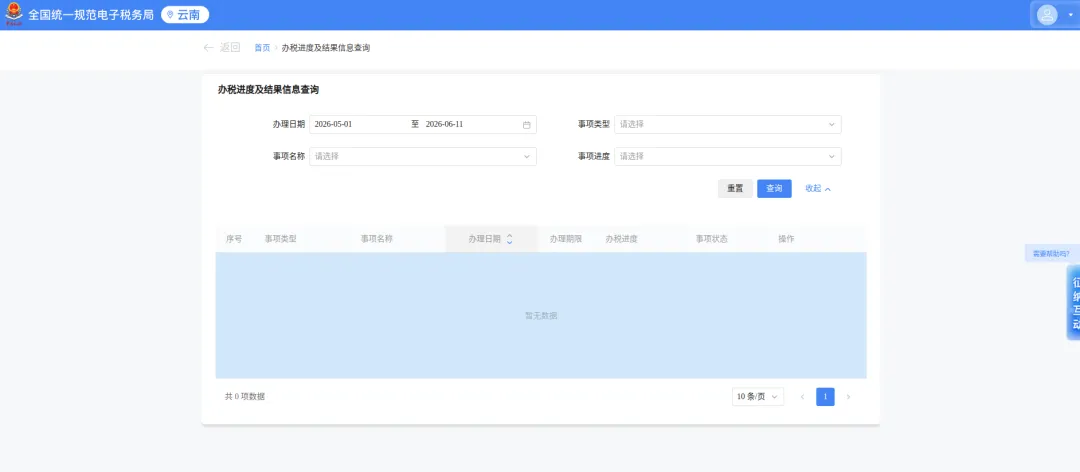Open the 10 条/页 page size dropdown
This screenshot has height=472, width=1080.
pyautogui.click(x=758, y=397)
